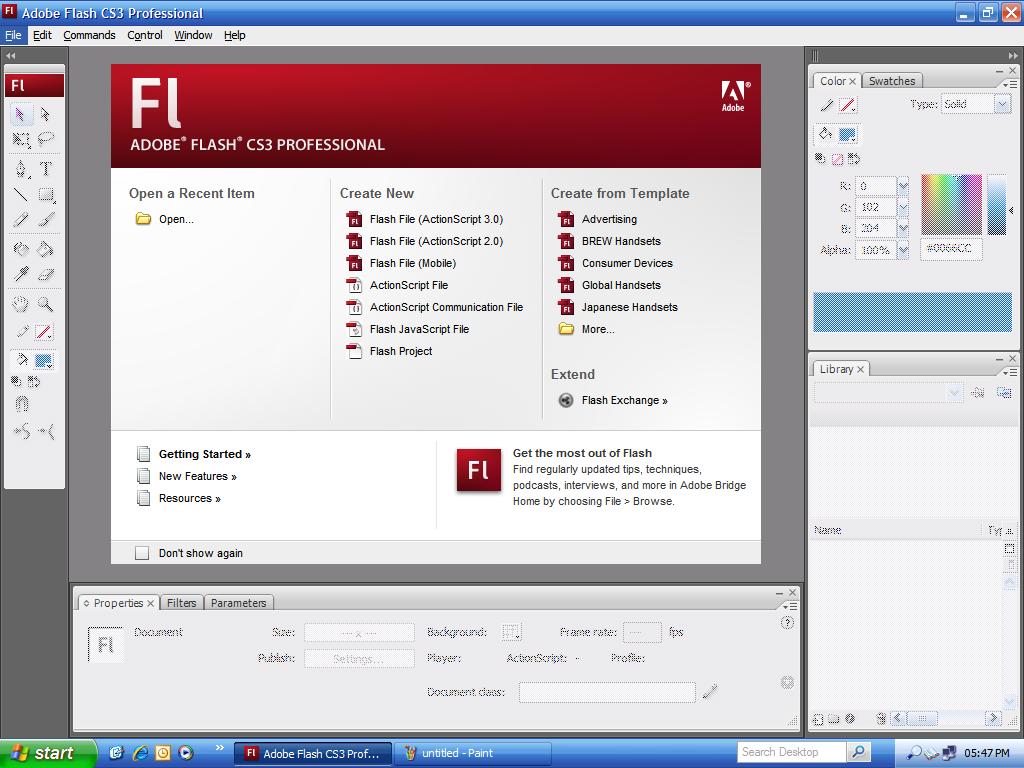Click the Snap to Objects magnet icon
This screenshot has height=768, width=1024.
tap(21, 404)
